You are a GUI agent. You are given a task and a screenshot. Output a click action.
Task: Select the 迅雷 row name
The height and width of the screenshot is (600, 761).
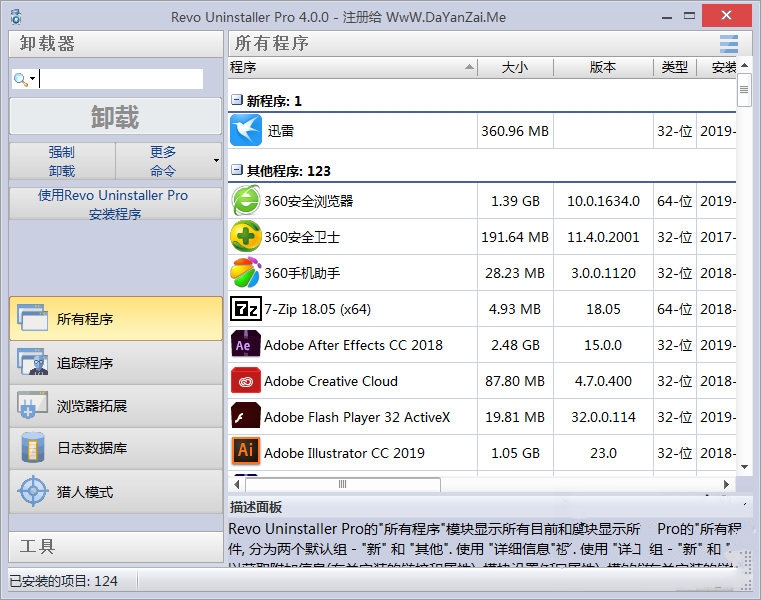(x=281, y=131)
